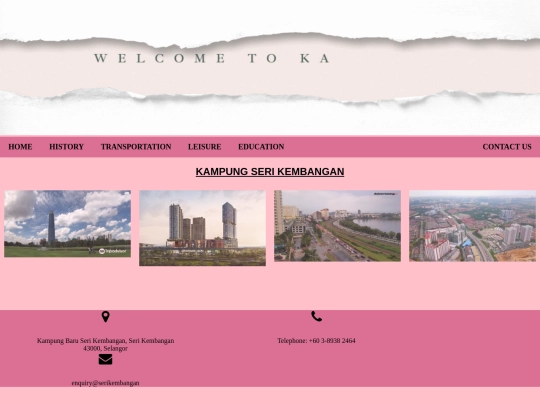
Task: Click the telephone number +60 3-8938 2464
Action: coord(332,341)
